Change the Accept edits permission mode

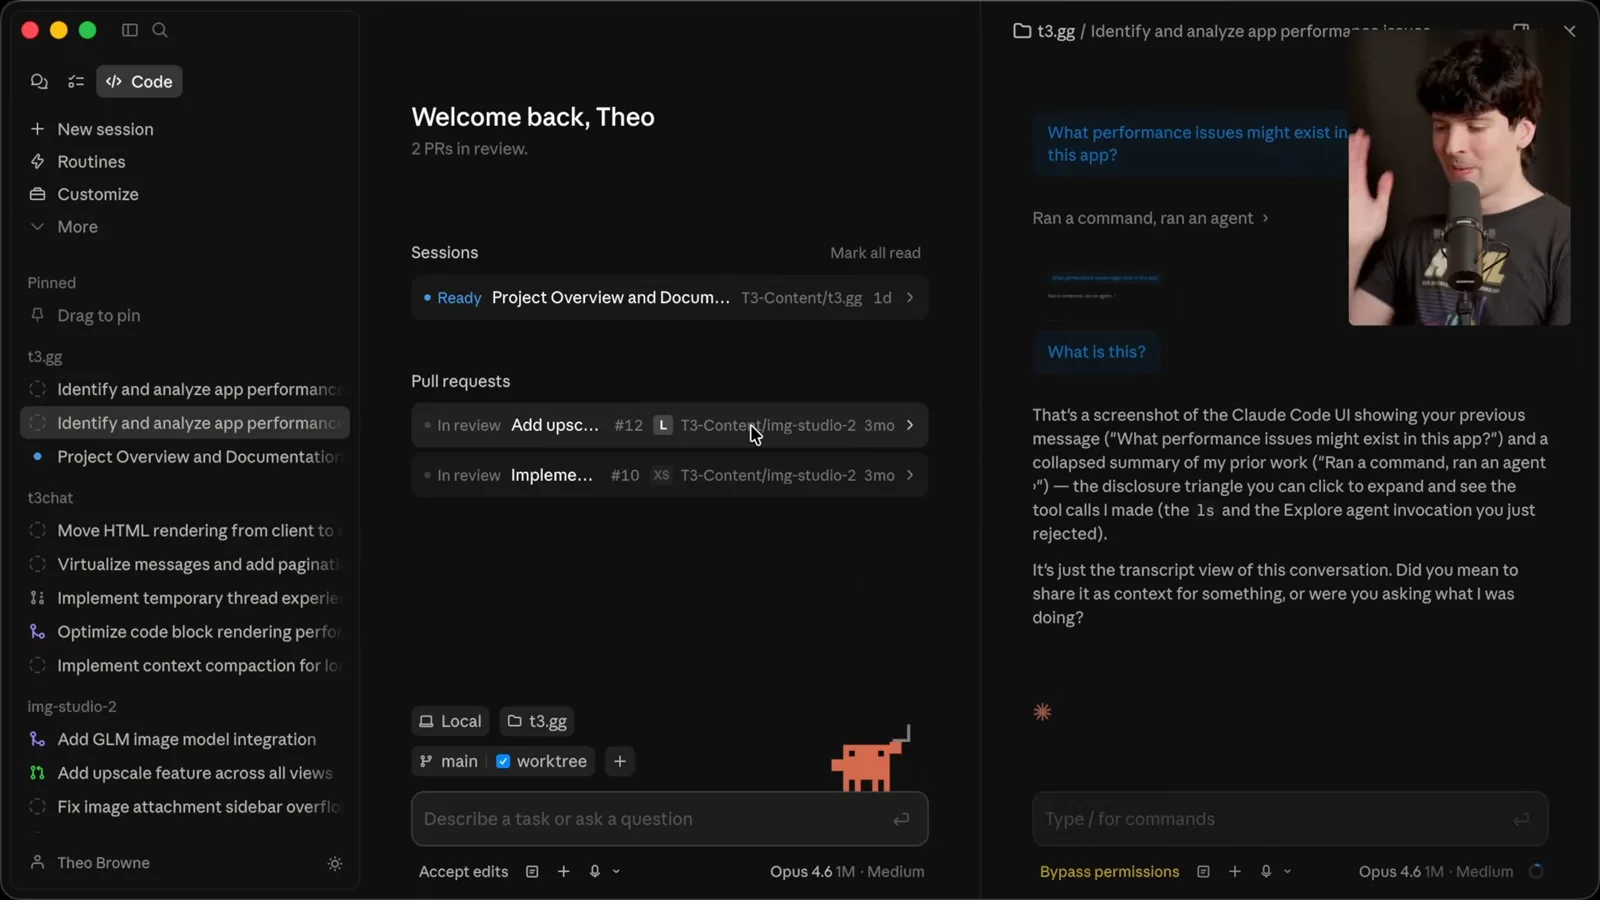coord(463,872)
